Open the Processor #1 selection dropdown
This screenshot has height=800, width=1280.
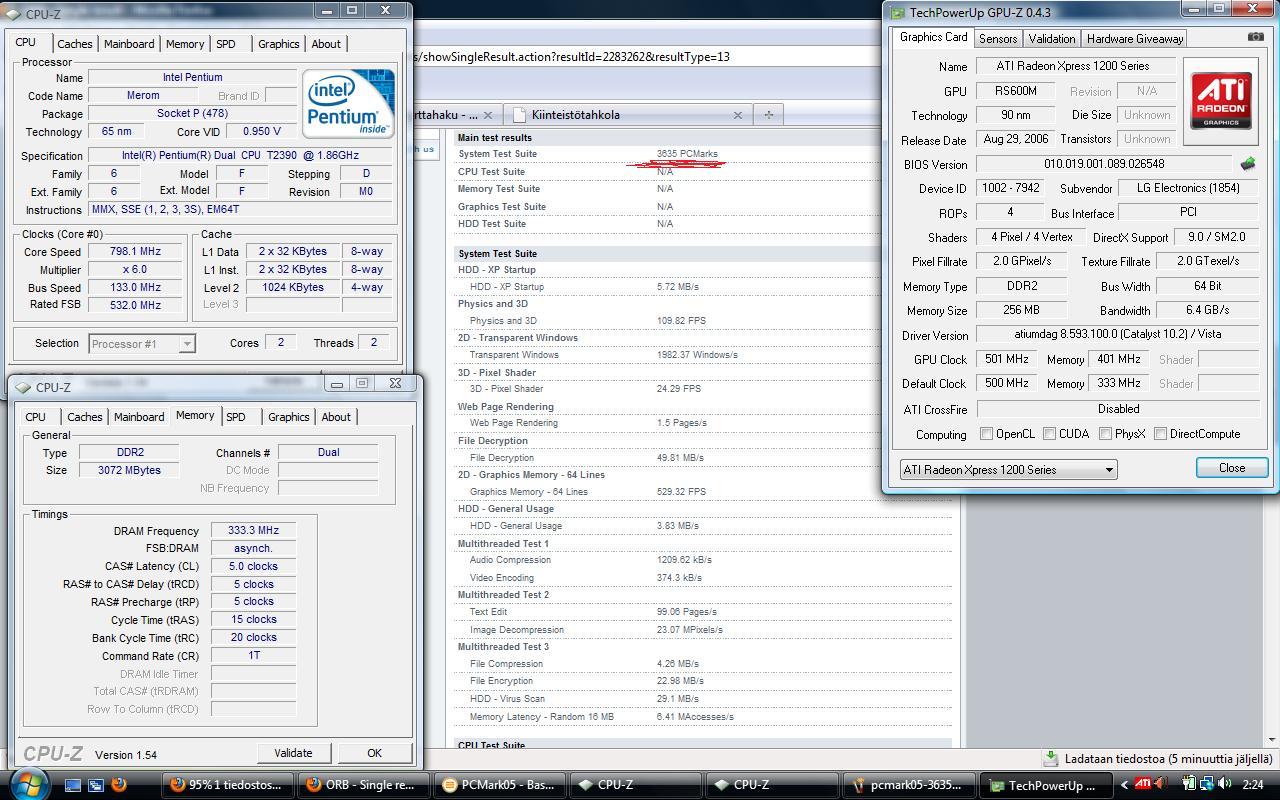pos(141,343)
